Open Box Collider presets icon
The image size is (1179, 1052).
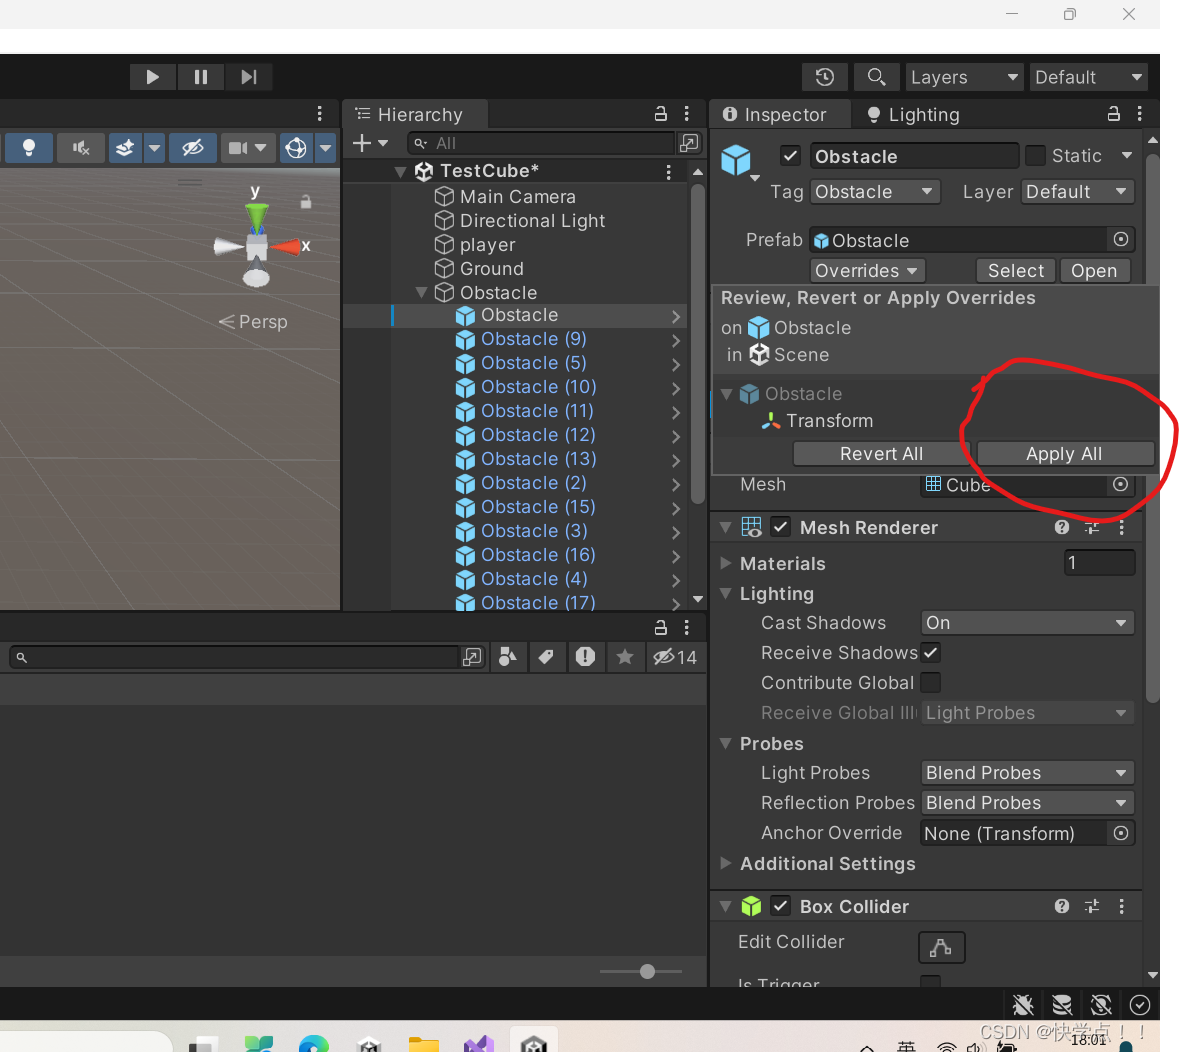tap(1092, 906)
